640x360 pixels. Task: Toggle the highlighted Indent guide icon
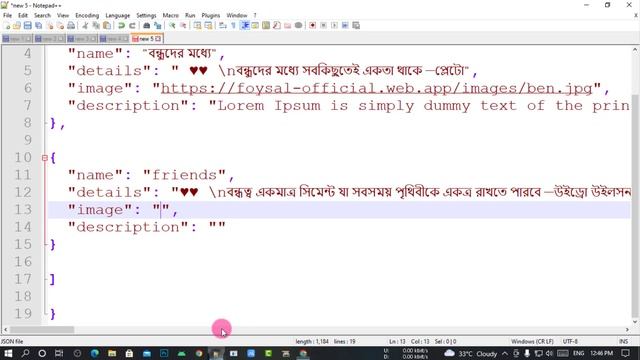[245, 26]
